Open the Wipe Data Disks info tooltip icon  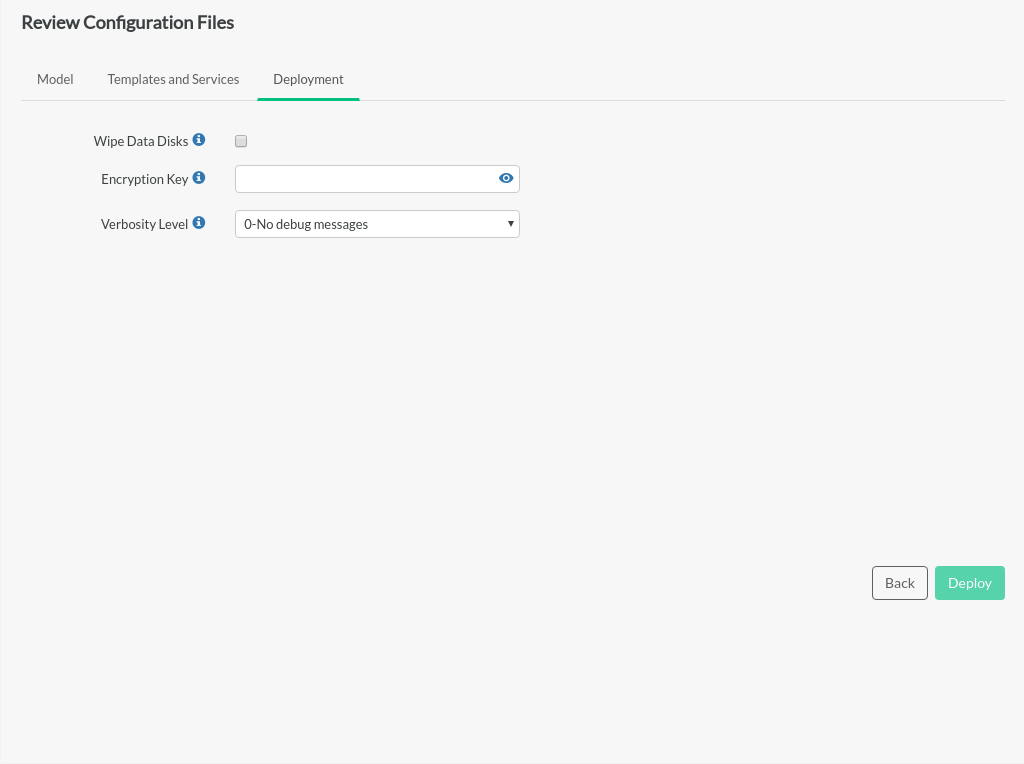[x=199, y=140]
